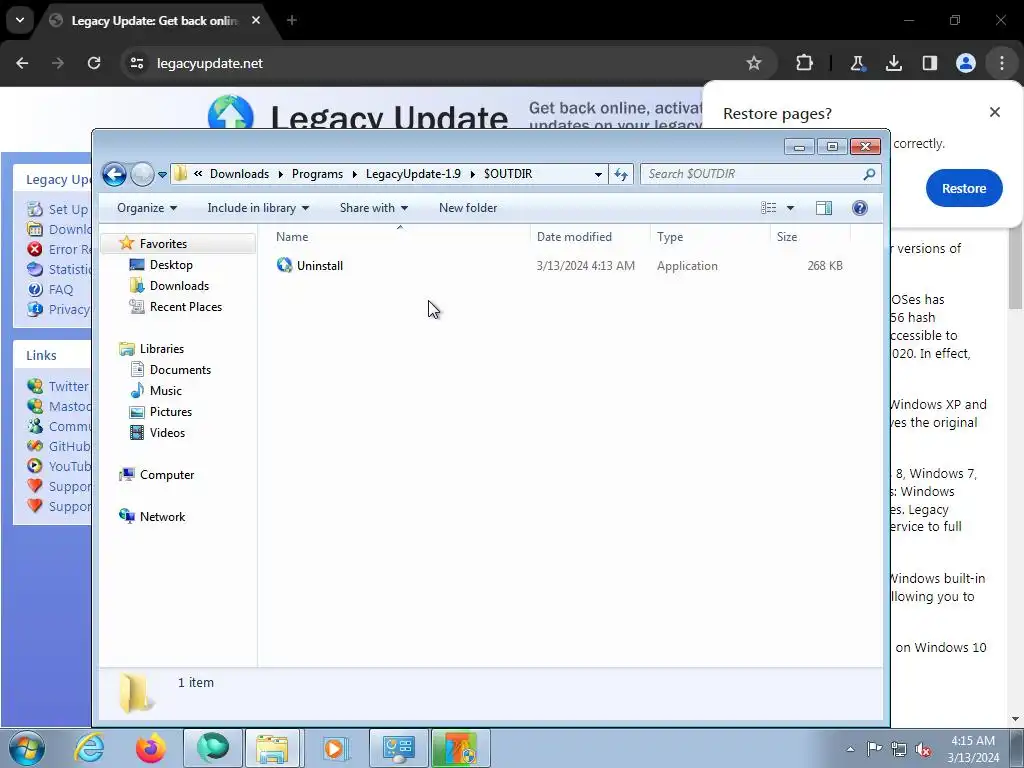
Task: Open Chrome three-dot menu
Action: coord(1002,63)
